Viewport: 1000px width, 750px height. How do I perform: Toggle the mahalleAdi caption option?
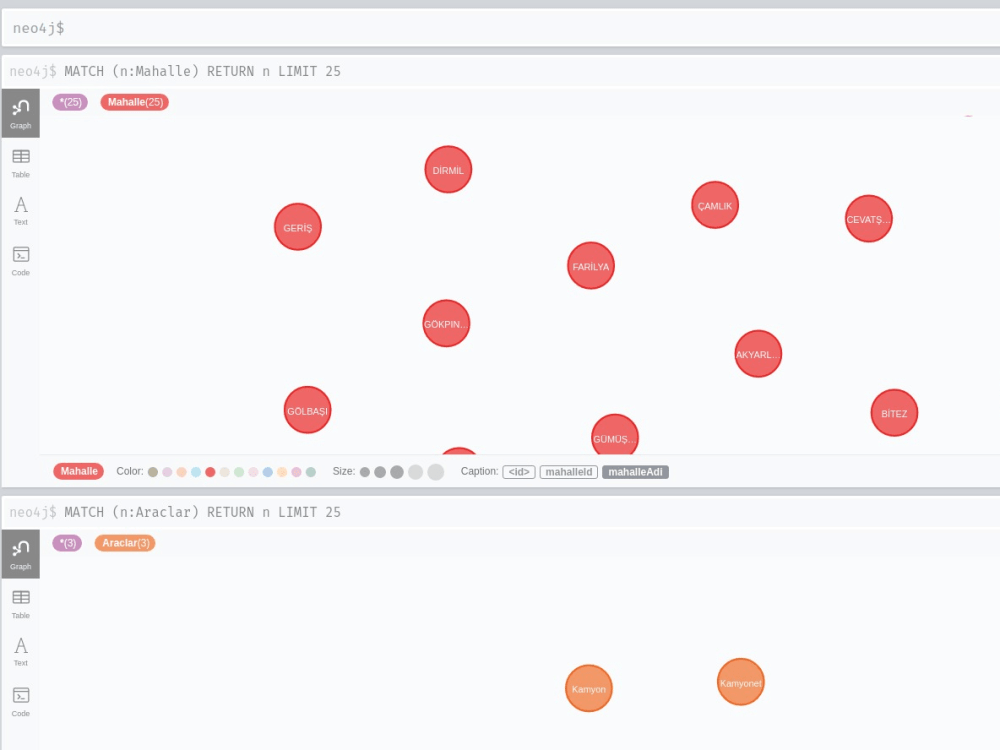coord(635,471)
